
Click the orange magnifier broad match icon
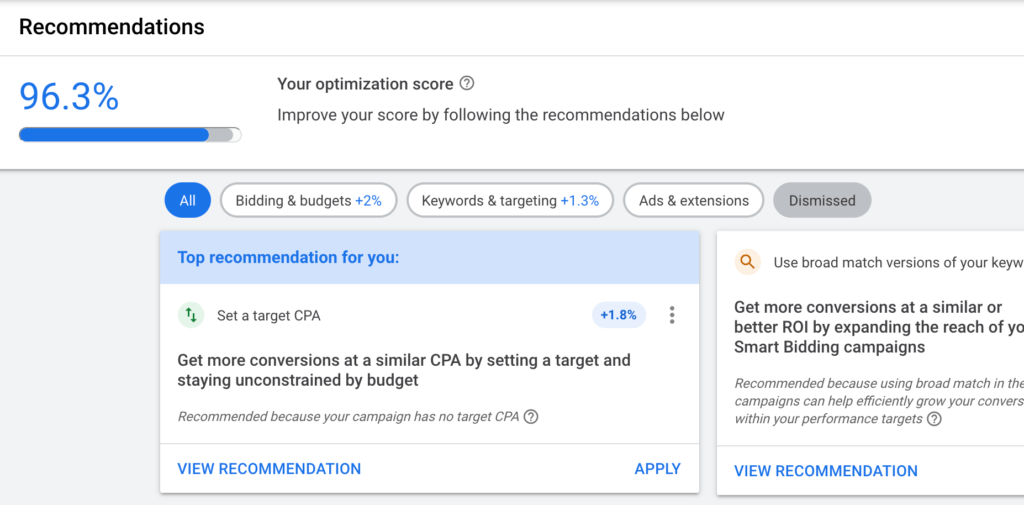click(747, 263)
